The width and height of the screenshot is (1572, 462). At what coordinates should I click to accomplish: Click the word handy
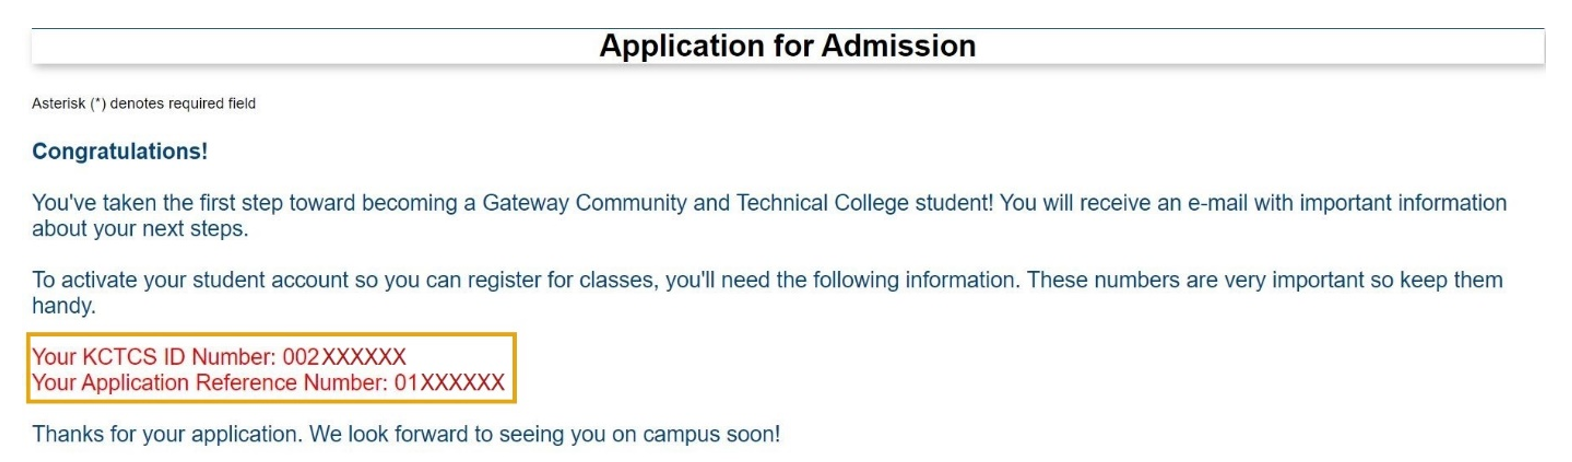point(64,306)
